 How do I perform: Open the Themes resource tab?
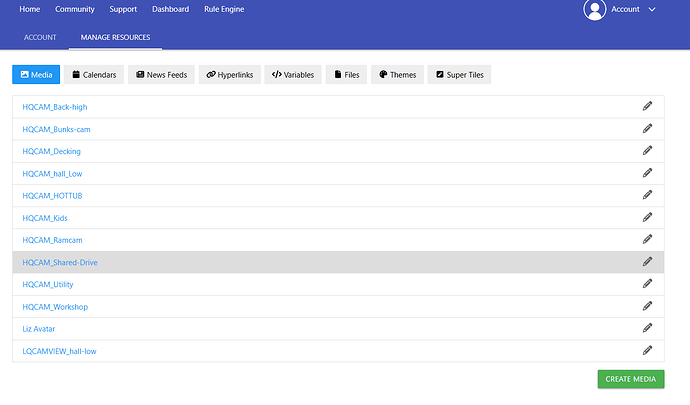click(x=397, y=75)
